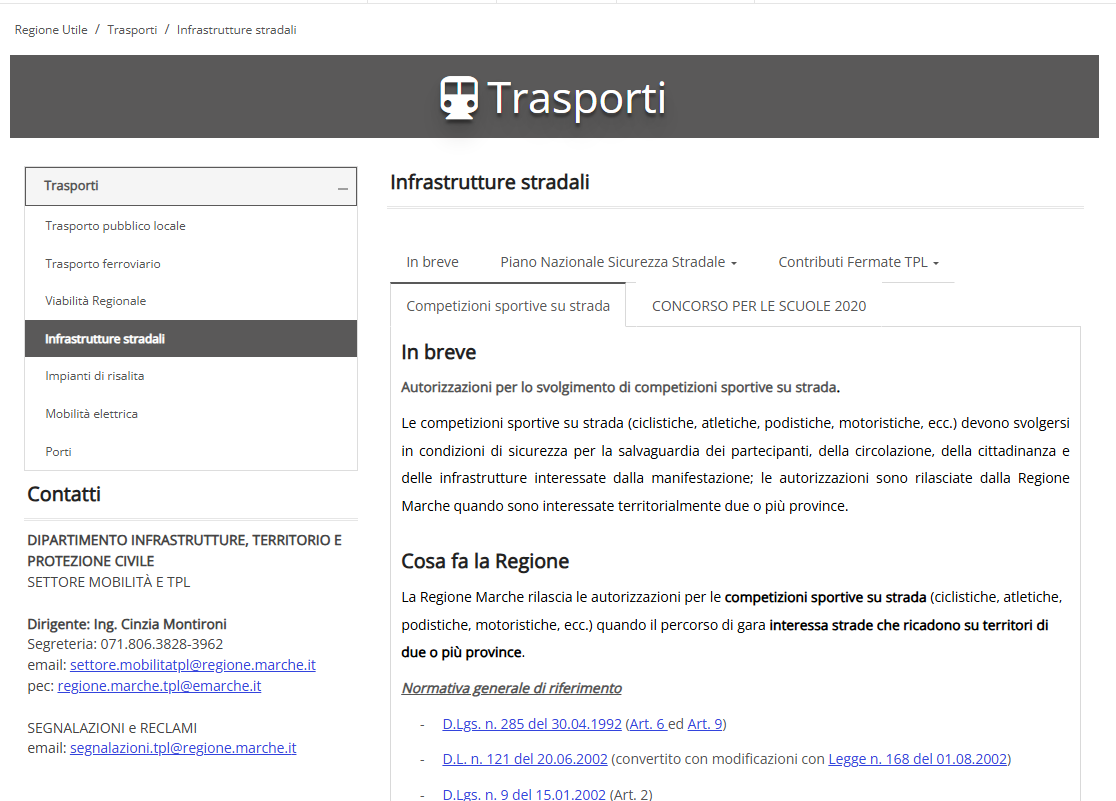
Task: Open Viabilità Regionale in sidebar
Action: click(191, 301)
